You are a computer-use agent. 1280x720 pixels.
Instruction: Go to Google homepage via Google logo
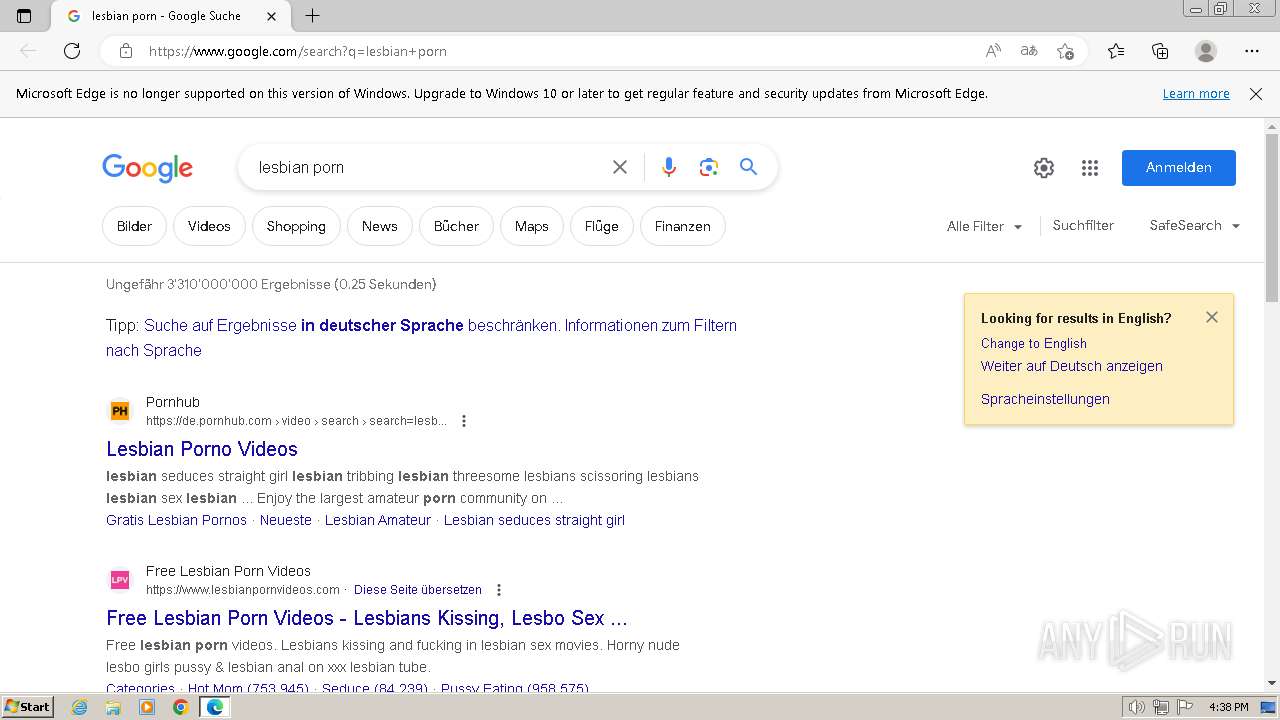pyautogui.click(x=147, y=168)
